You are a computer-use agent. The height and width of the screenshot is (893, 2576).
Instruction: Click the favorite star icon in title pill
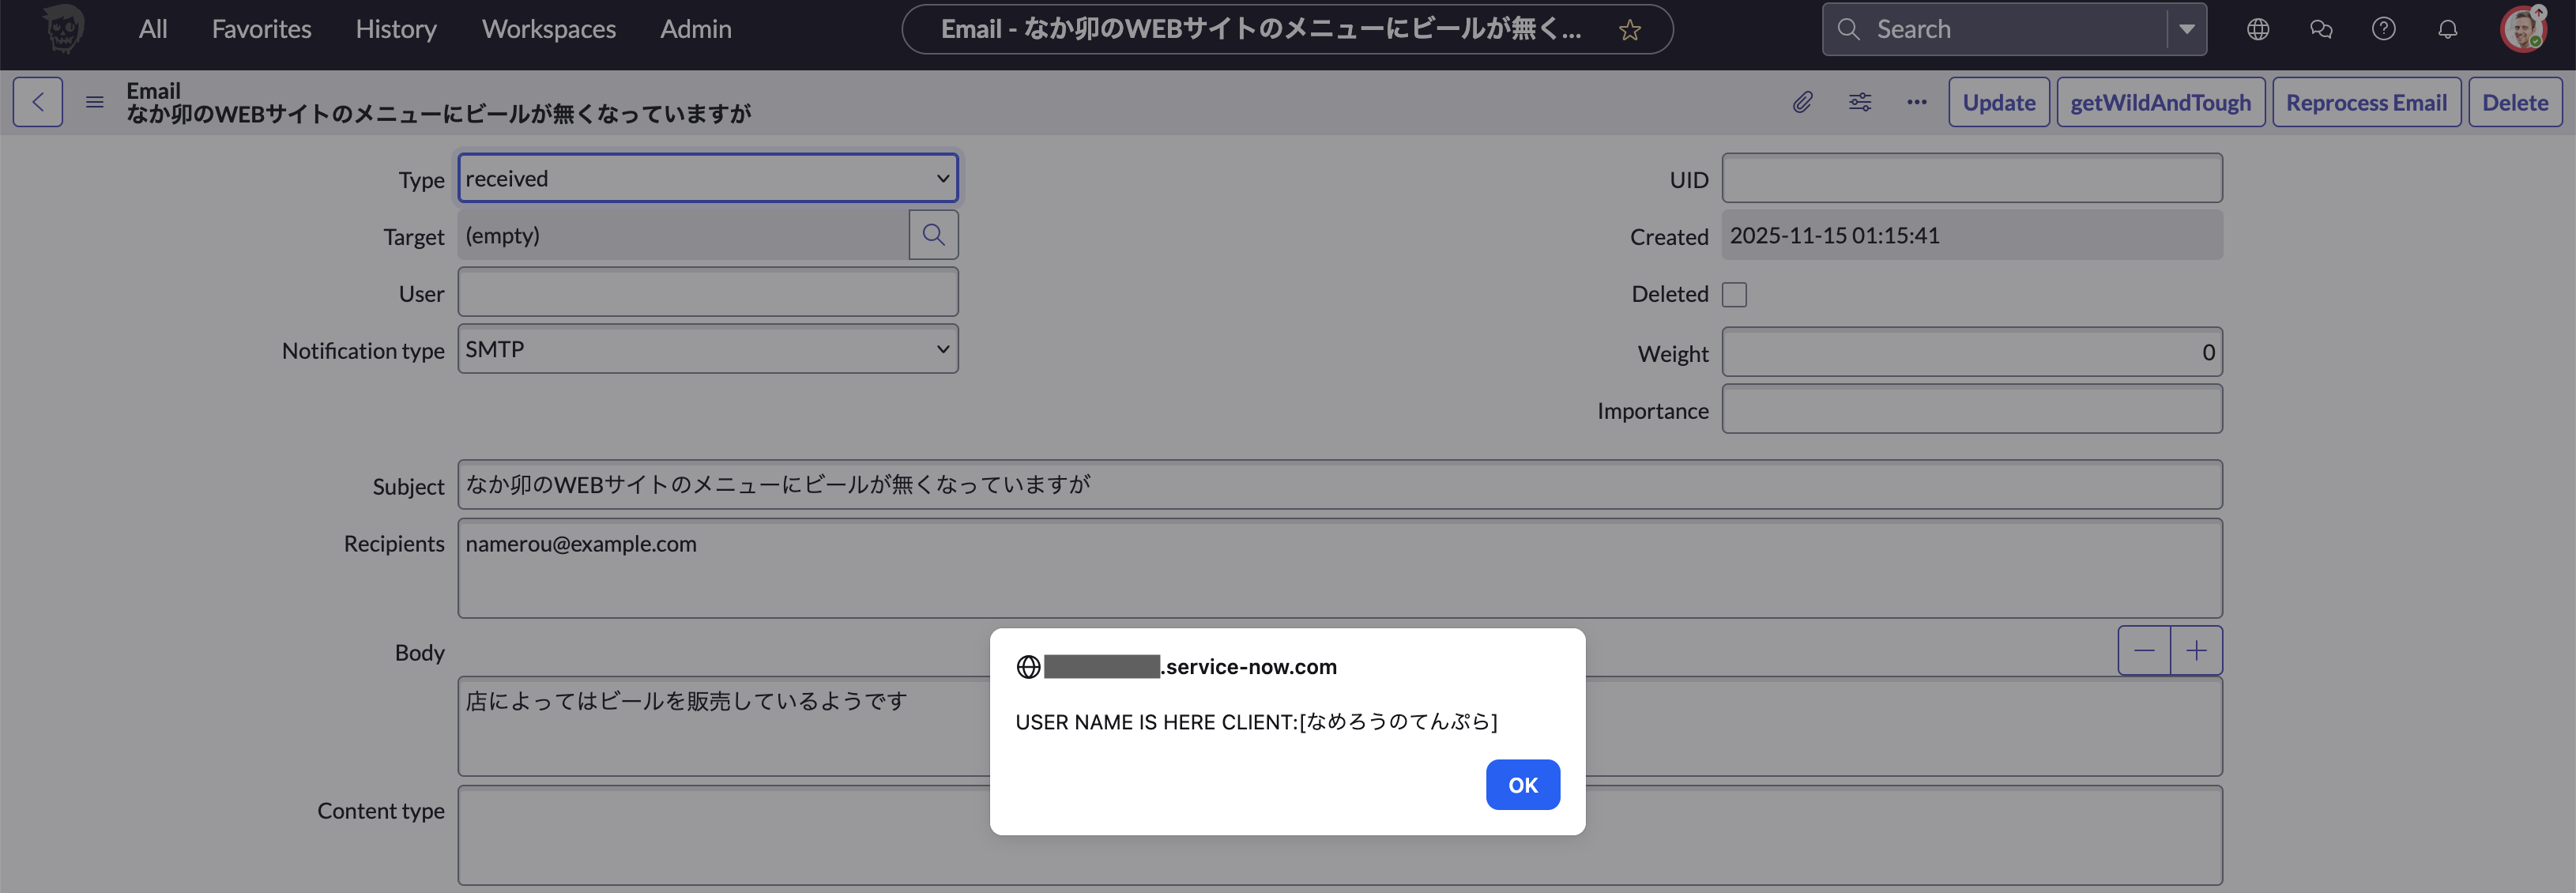[x=1630, y=30]
